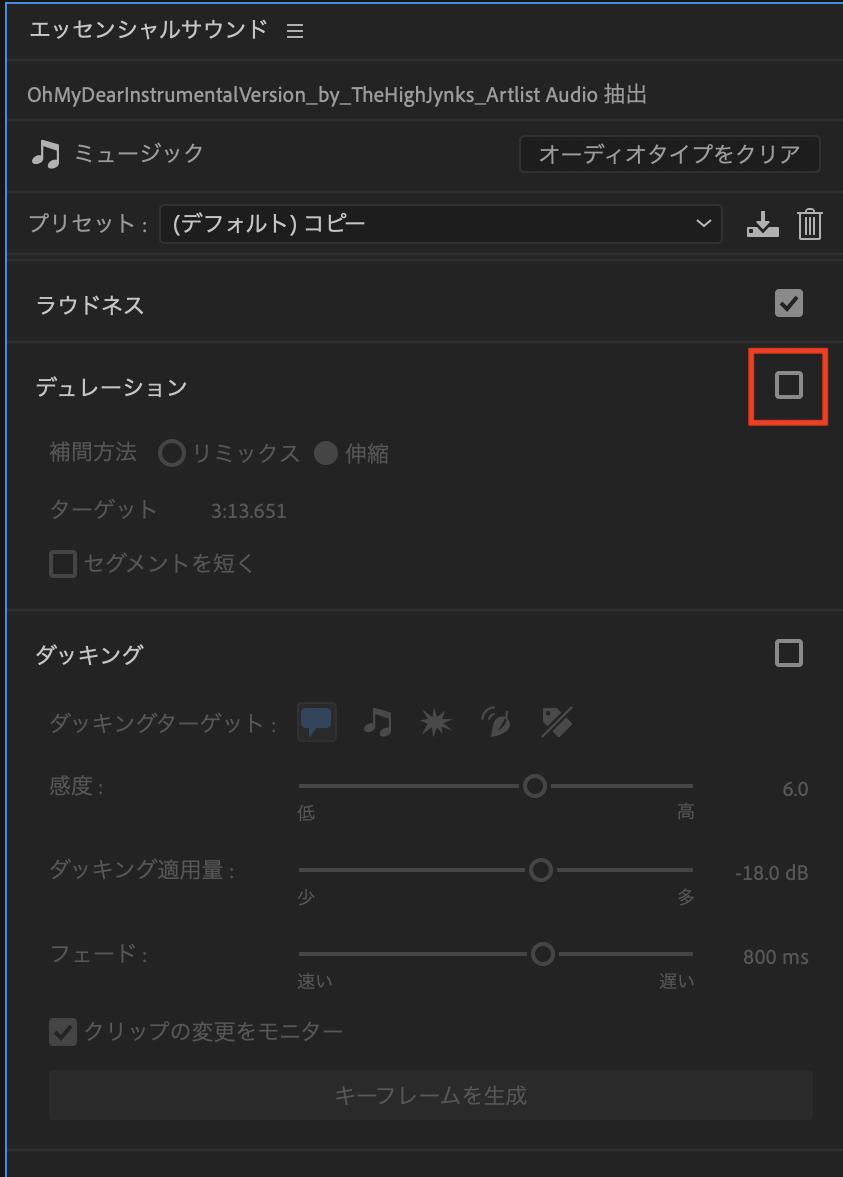Select untagged clips ducking target icon
Image resolution: width=843 pixels, height=1177 pixels.
coord(557,722)
